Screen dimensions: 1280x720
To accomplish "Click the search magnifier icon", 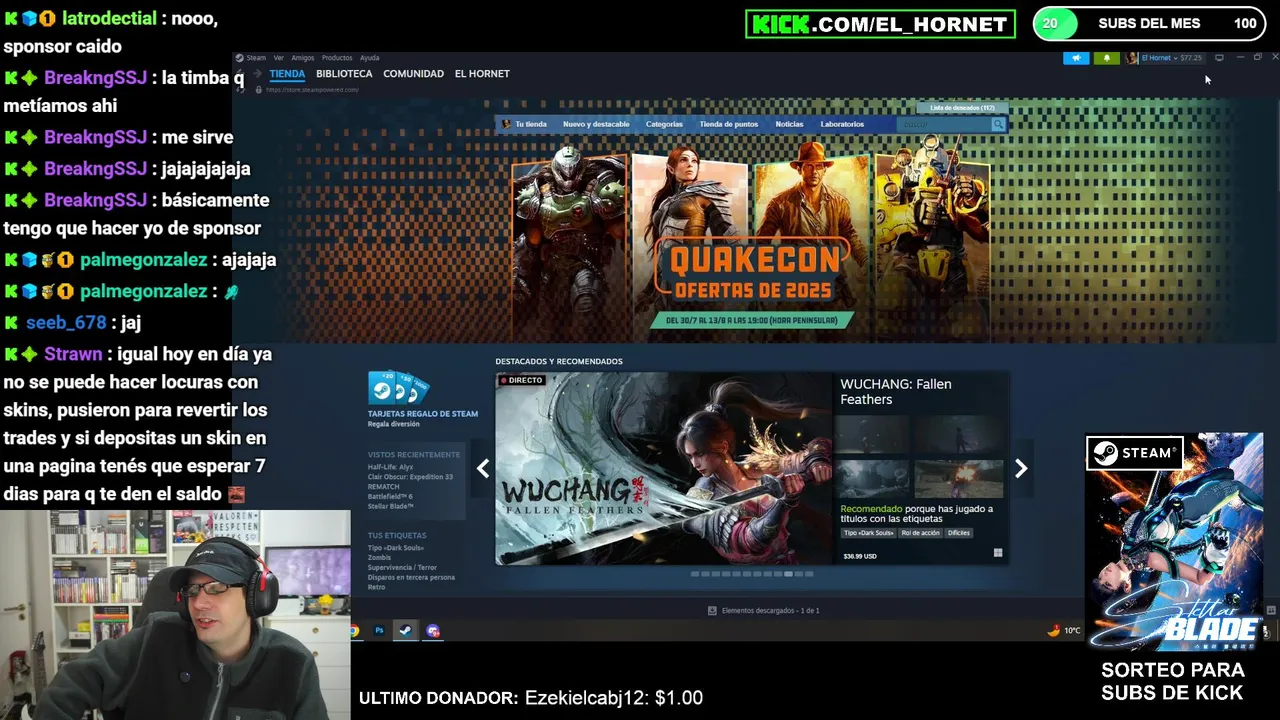I will [x=998, y=124].
